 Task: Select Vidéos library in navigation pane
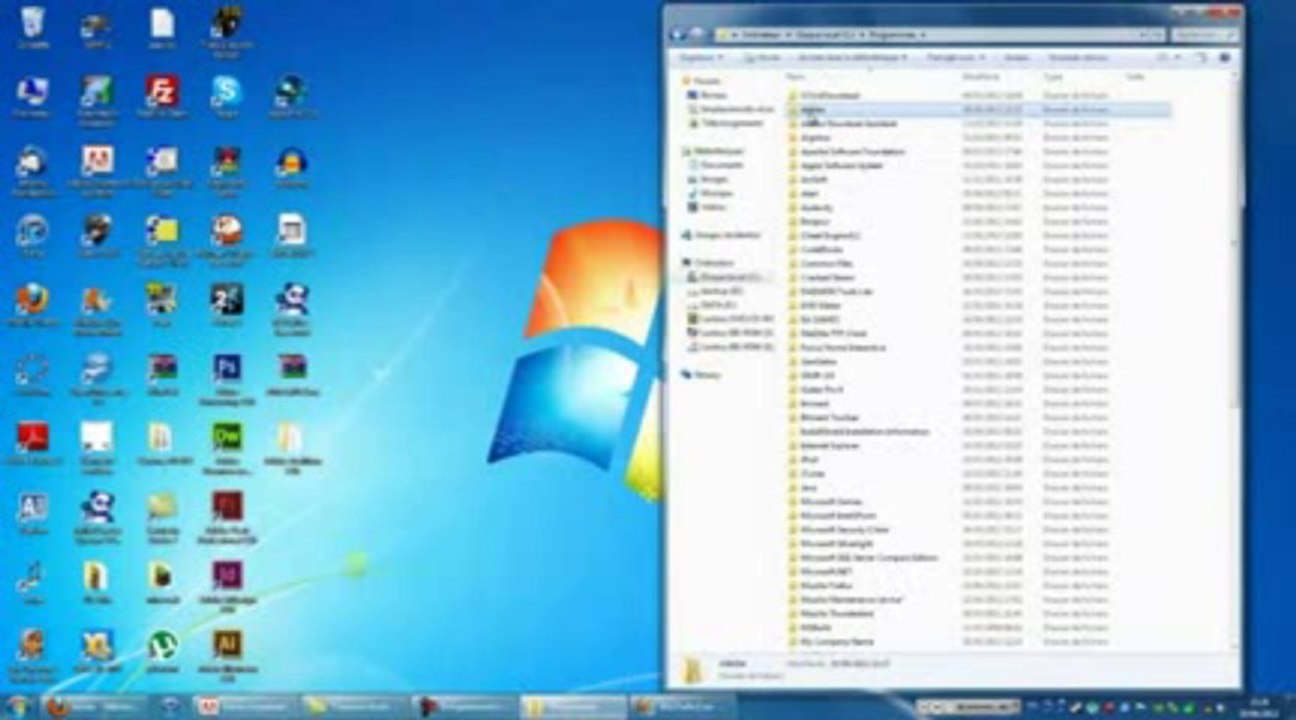pos(707,206)
